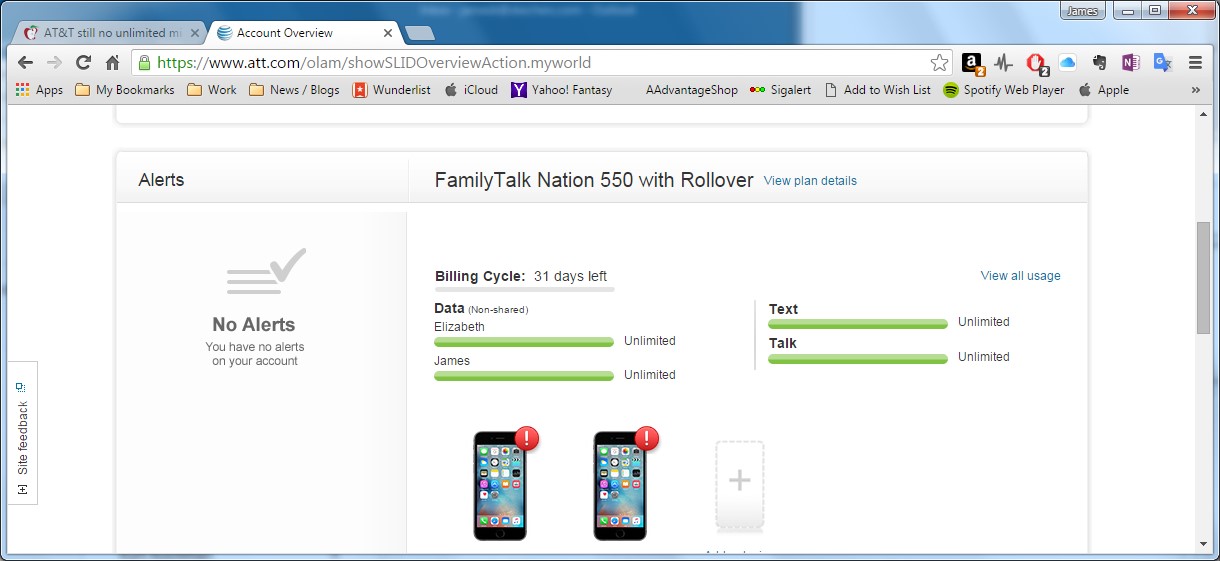Click the red alert badge on first iPhone

(x=526, y=438)
